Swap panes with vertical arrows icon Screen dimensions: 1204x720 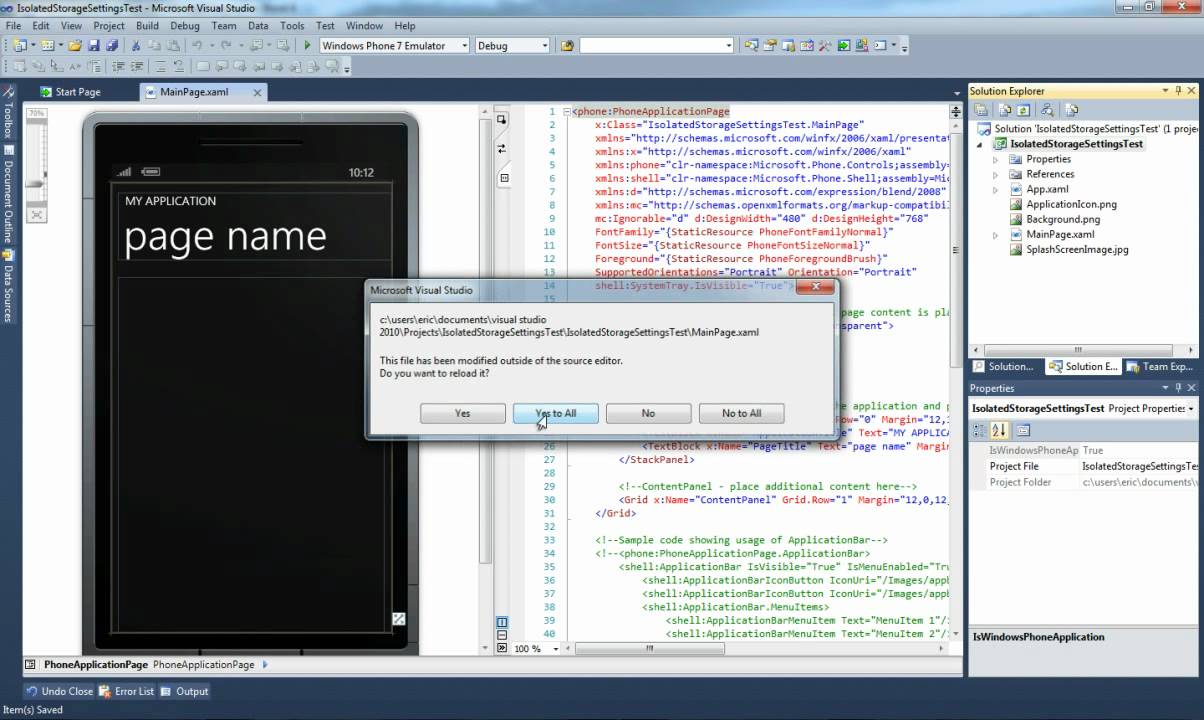503,147
